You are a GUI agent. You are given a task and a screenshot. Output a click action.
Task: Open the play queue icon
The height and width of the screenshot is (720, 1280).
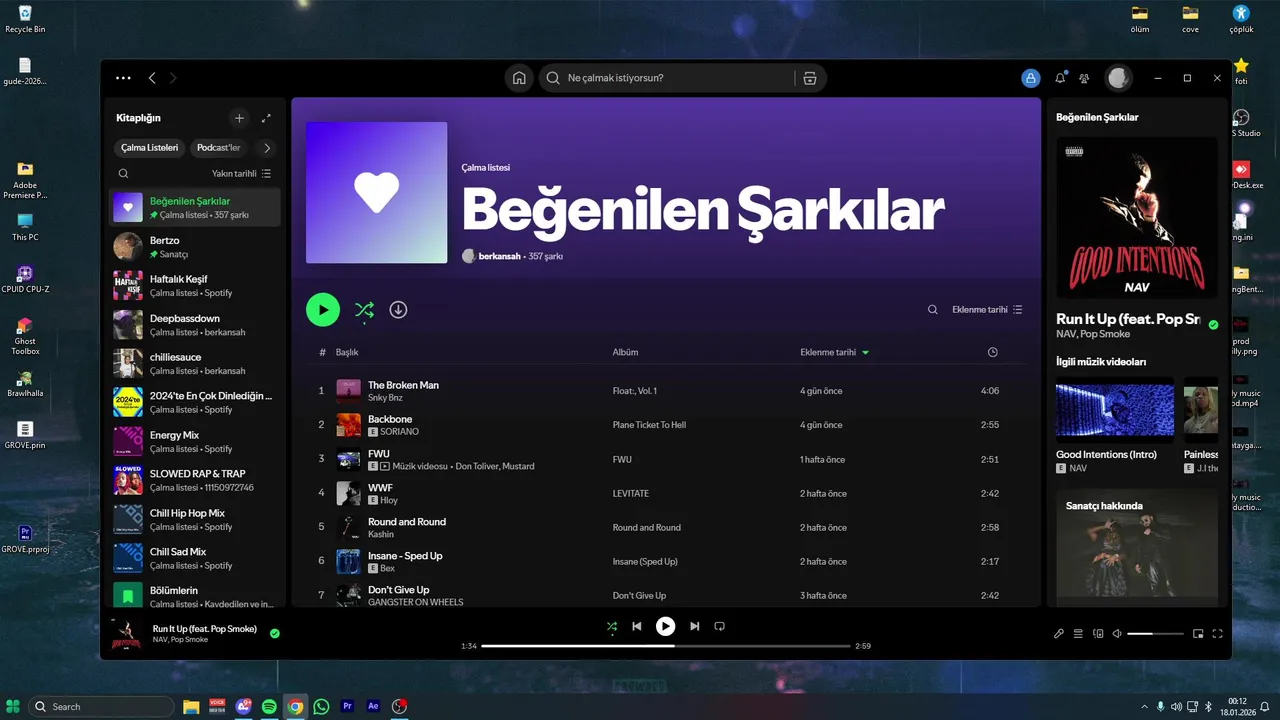tap(1078, 633)
